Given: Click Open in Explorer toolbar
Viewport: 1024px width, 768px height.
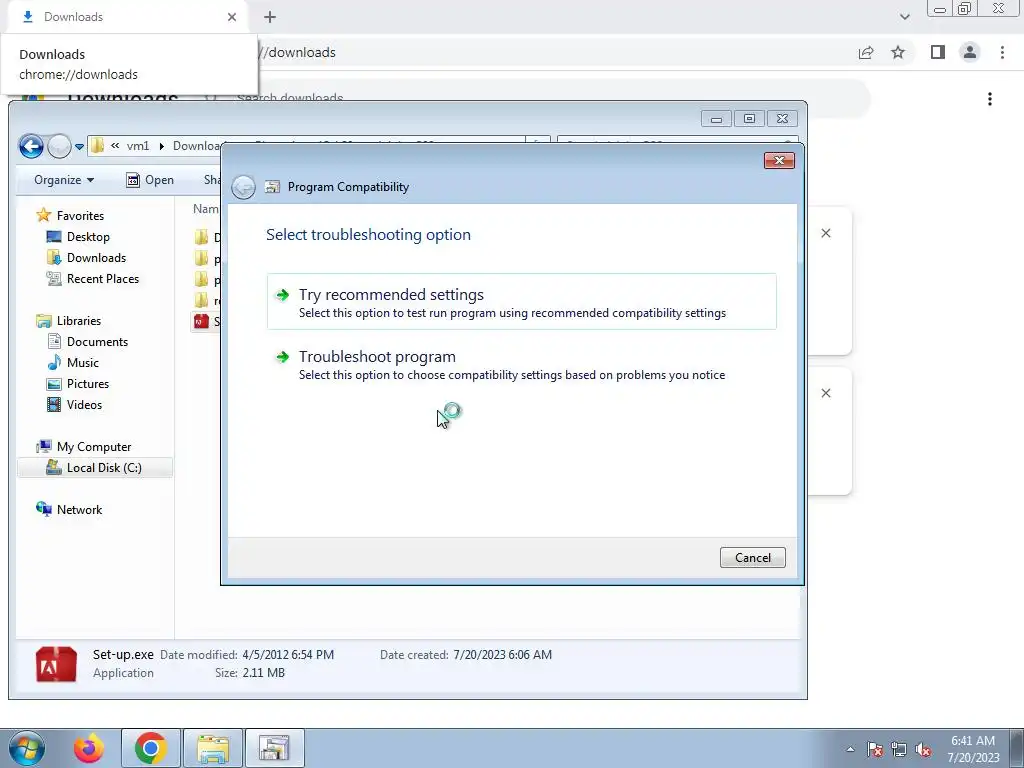Looking at the screenshot, I should pos(150,180).
